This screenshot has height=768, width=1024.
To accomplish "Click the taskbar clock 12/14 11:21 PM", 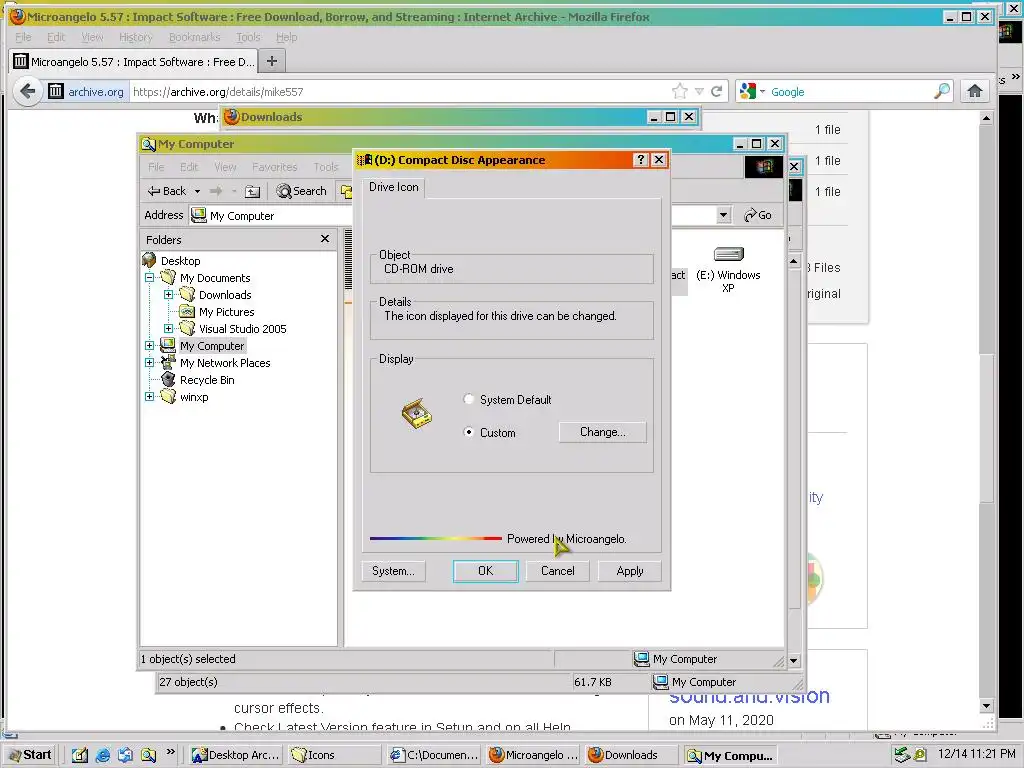I will tap(976, 754).
